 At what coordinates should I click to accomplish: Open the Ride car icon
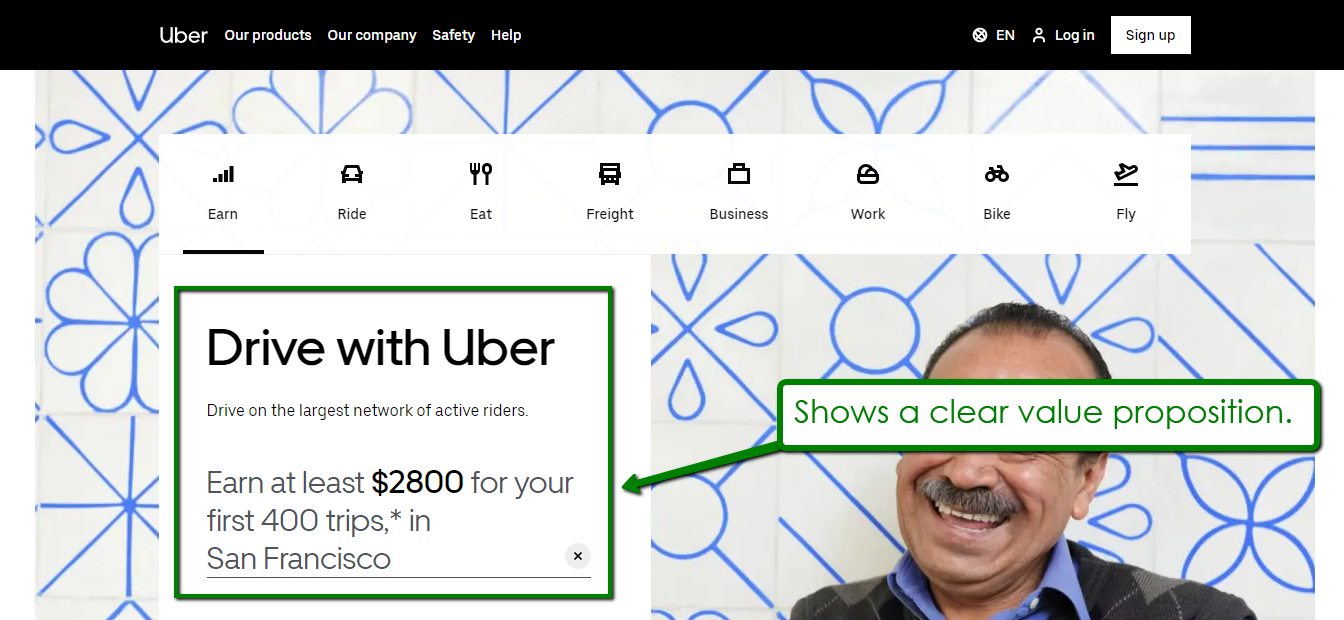pyautogui.click(x=352, y=174)
